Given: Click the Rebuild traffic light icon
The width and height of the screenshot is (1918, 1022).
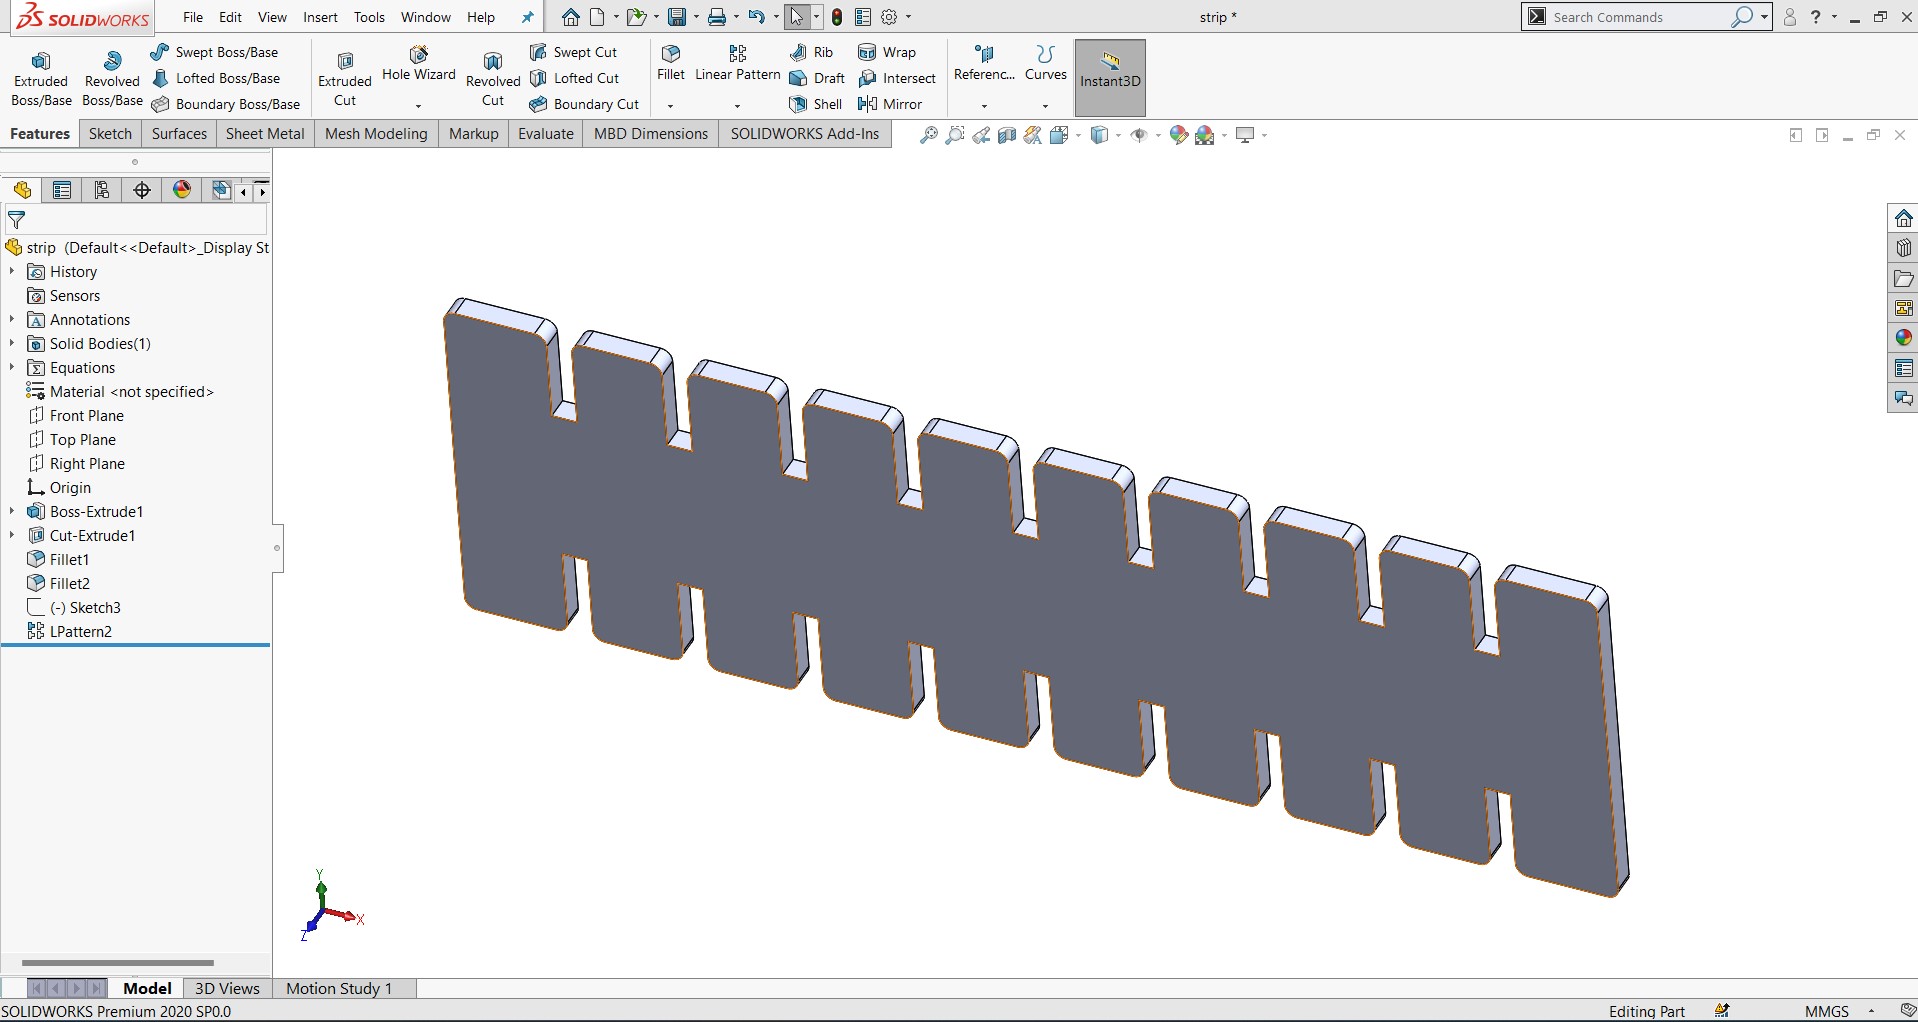Looking at the screenshot, I should pos(837,17).
